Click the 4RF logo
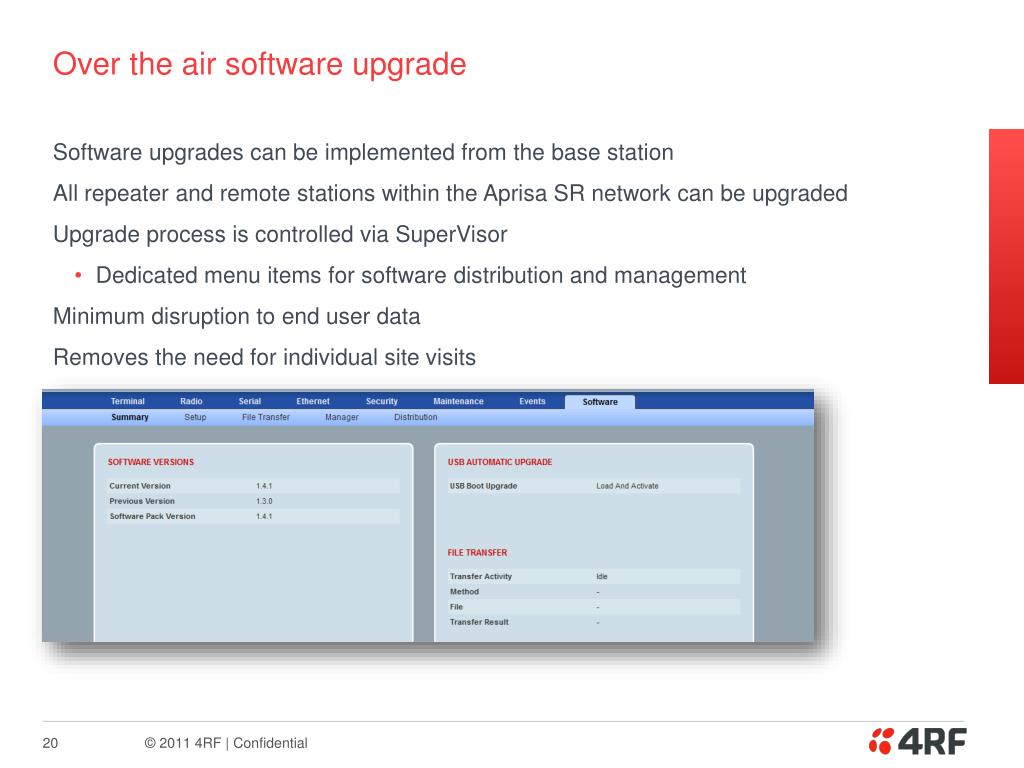Image resolution: width=1024 pixels, height=768 pixels. [918, 741]
